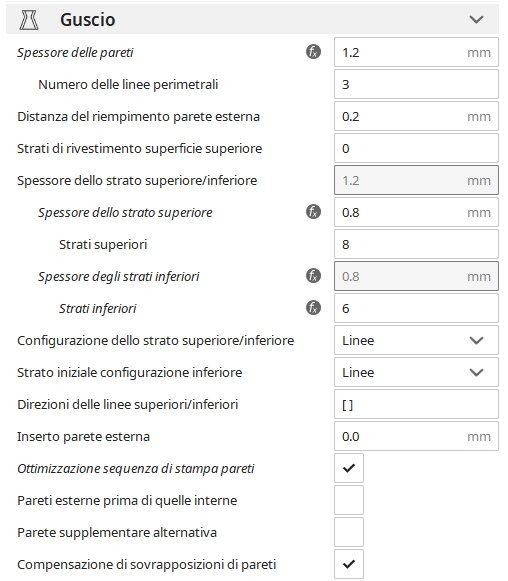Collapse the Guscio section chevron
This screenshot has height=581, width=508.
click(x=476, y=19)
